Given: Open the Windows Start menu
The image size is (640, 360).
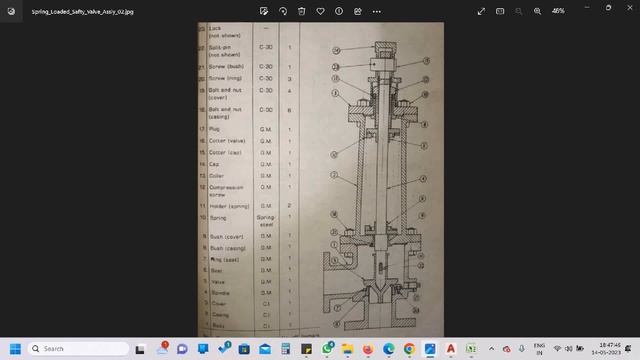Looking at the screenshot, I should point(16,349).
